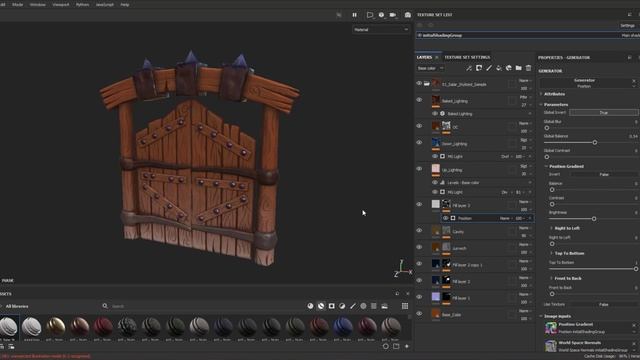Hide the Base_Color layer
Image resolution: width=640 pixels, height=360 pixels.
(419, 313)
